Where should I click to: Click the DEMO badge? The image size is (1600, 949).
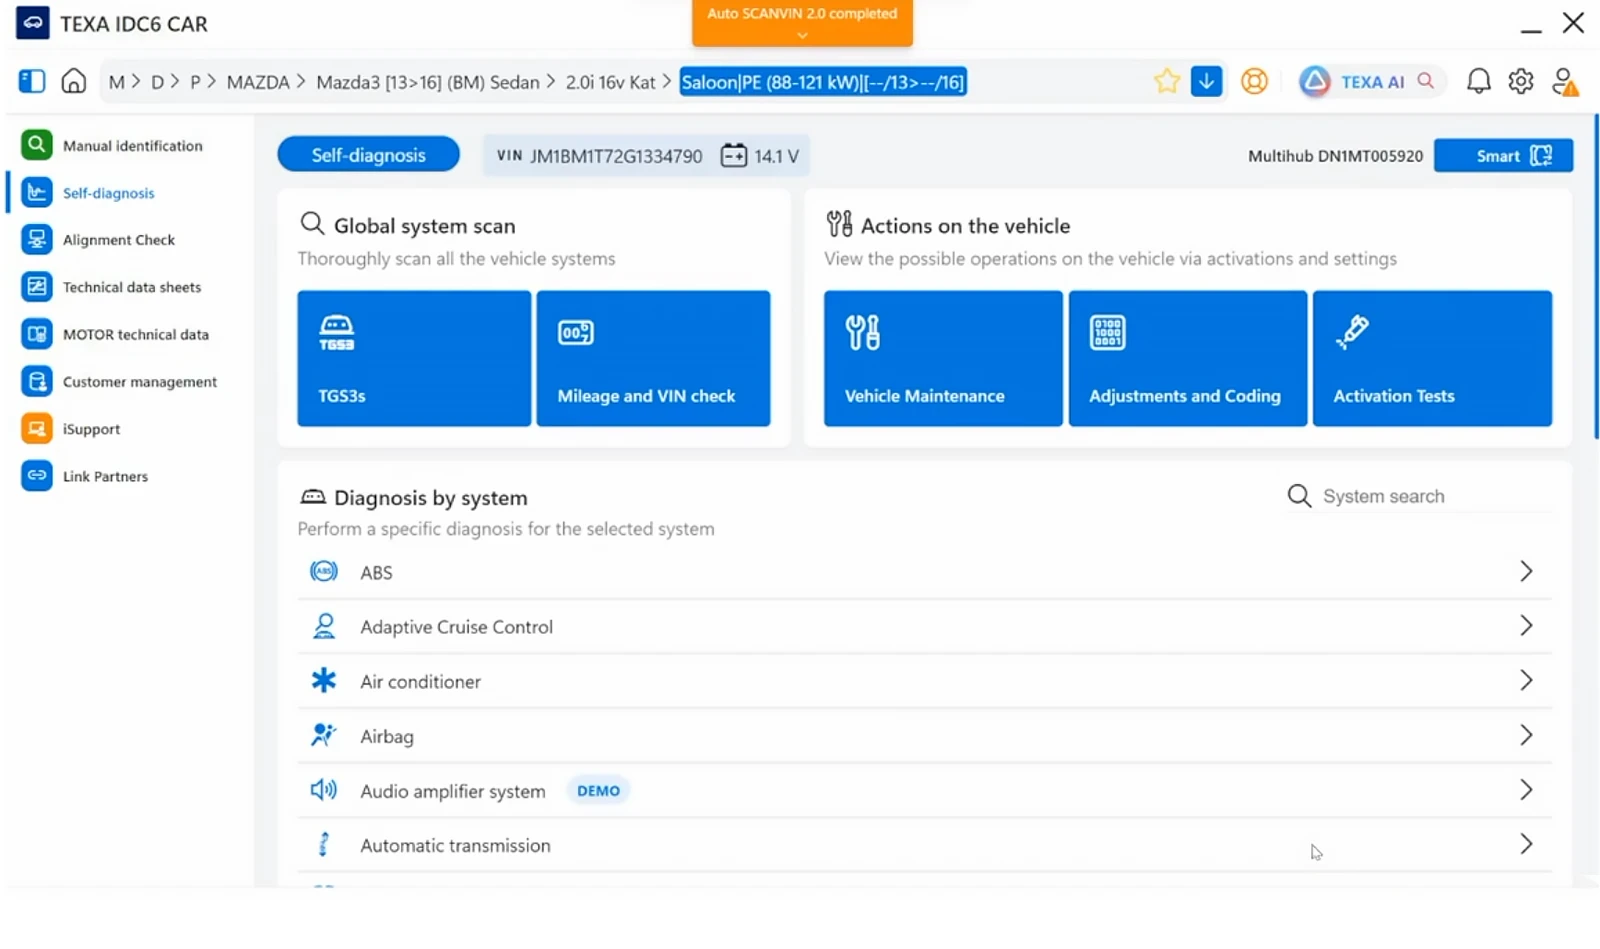coord(598,791)
